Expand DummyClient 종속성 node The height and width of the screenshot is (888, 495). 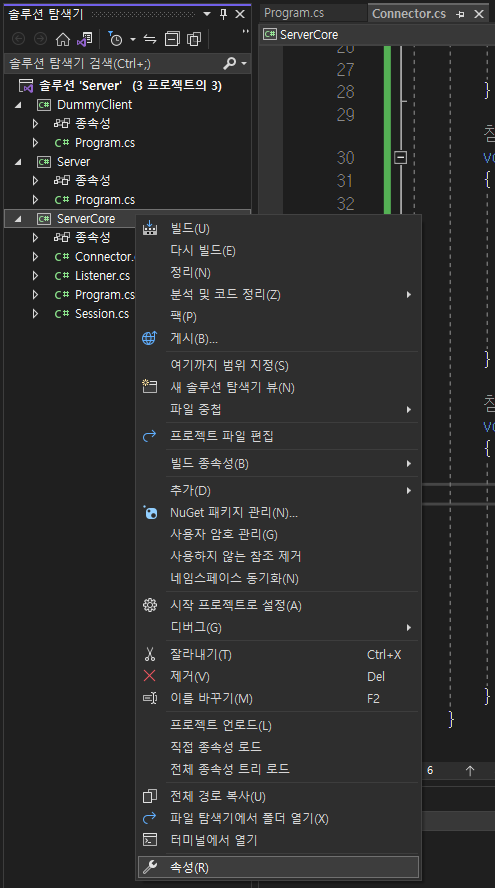point(36,123)
